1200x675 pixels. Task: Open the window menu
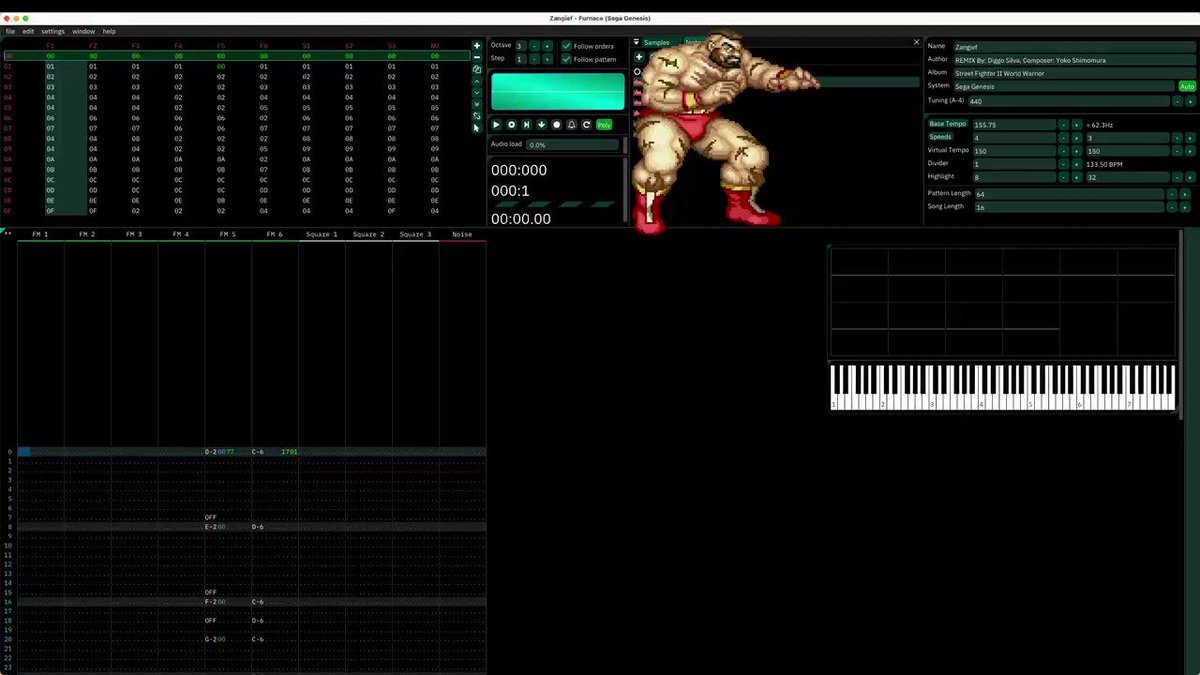point(84,31)
